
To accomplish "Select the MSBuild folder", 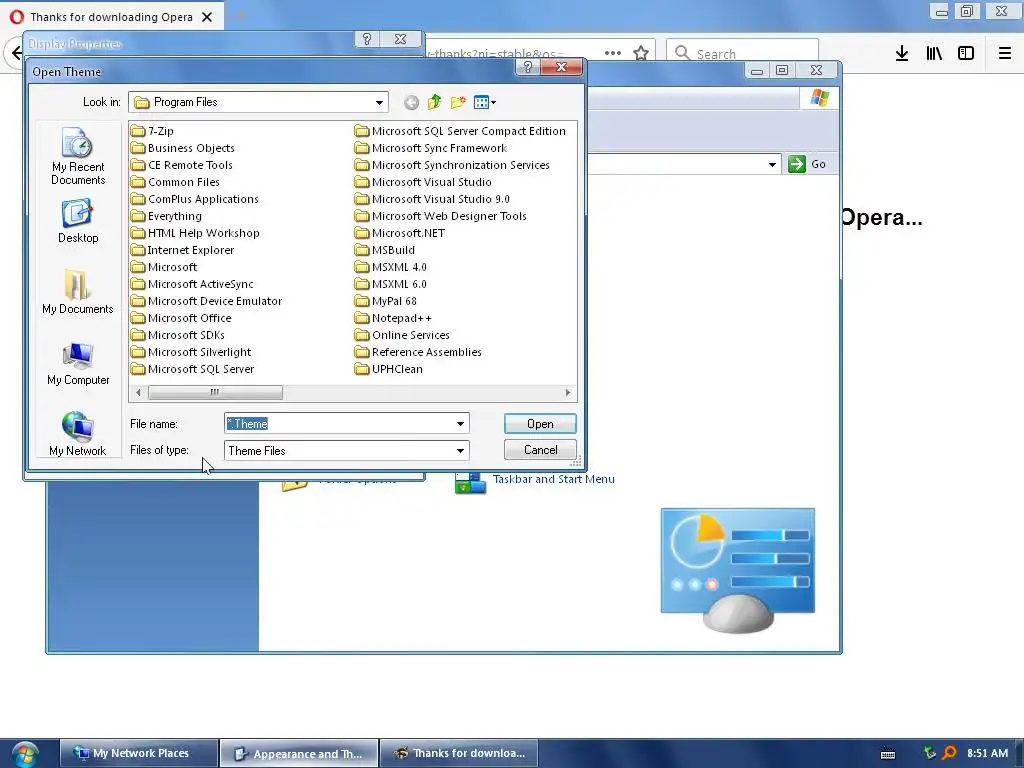I will point(385,249).
